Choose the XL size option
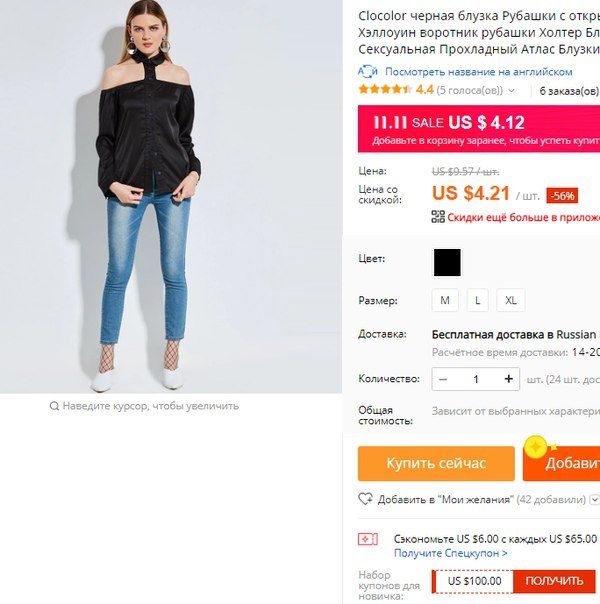 [x=511, y=300]
